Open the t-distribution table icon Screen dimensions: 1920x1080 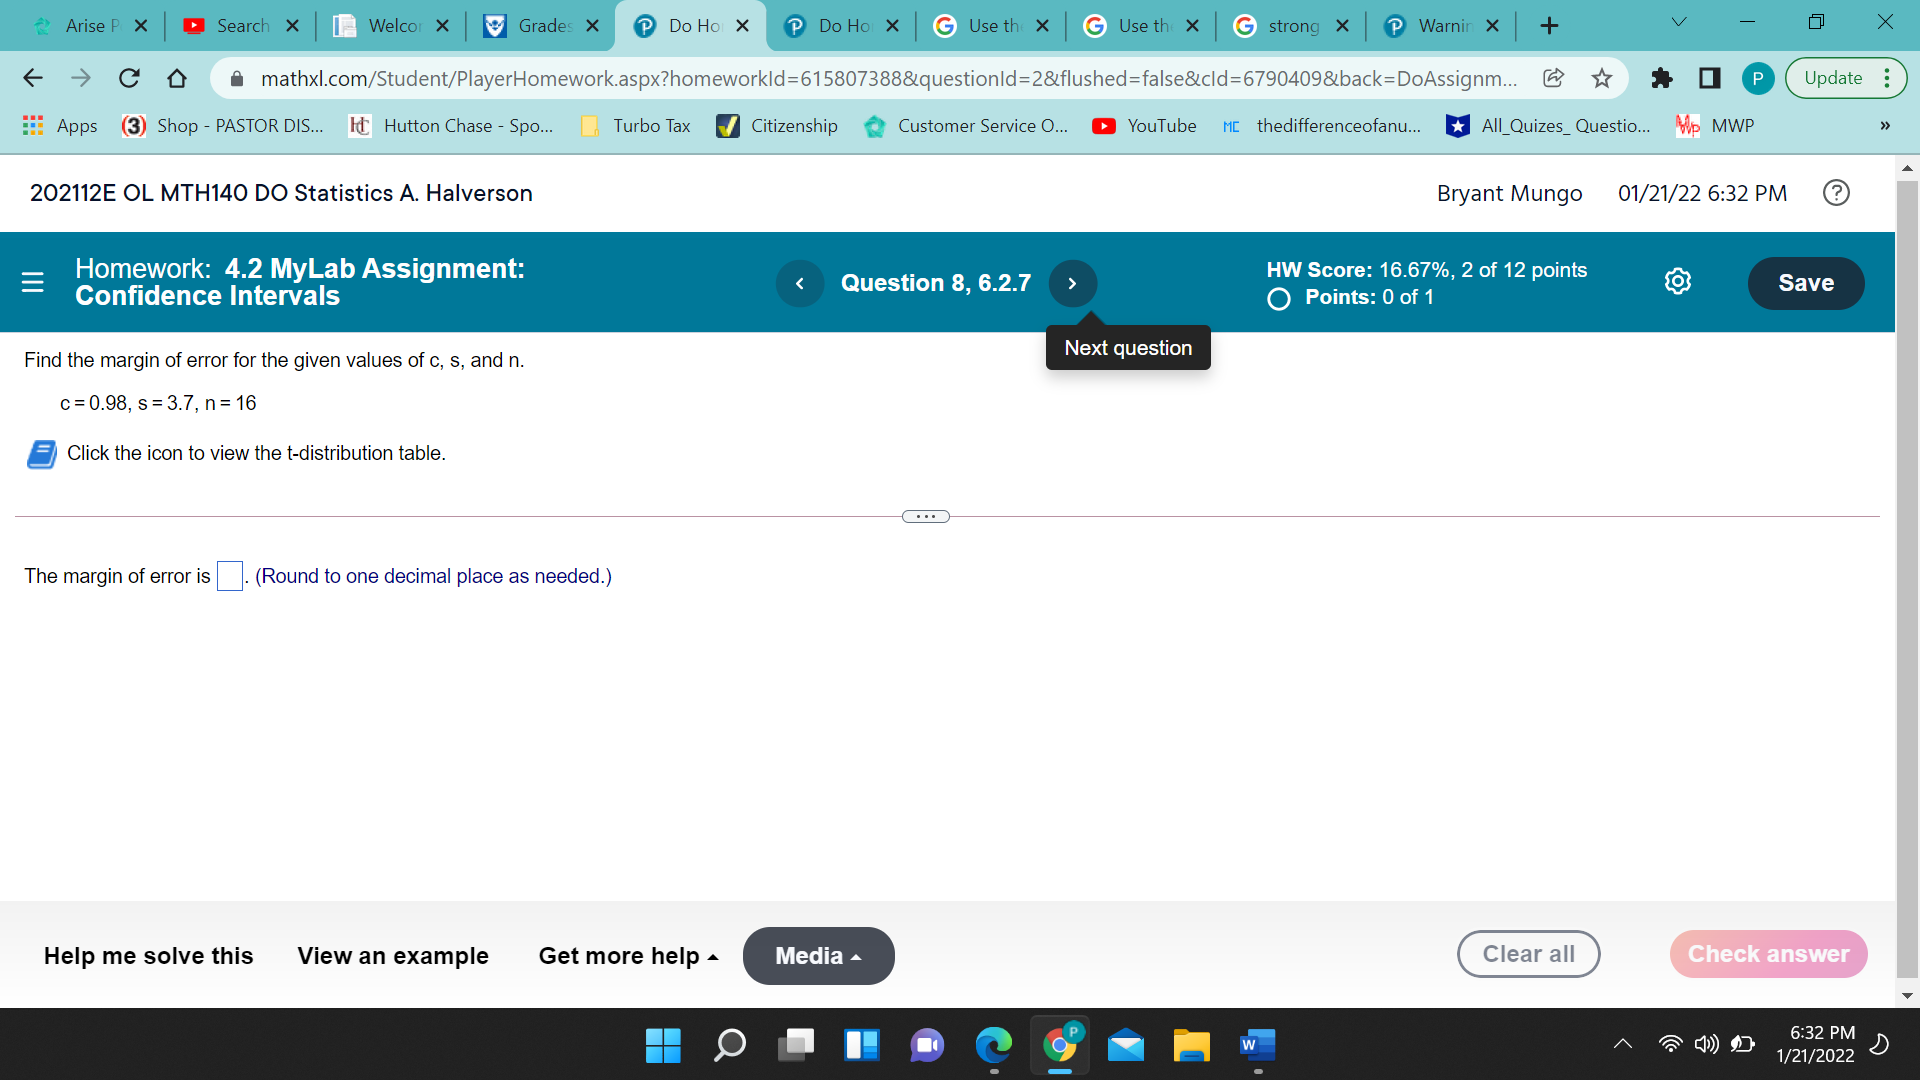click(x=40, y=454)
